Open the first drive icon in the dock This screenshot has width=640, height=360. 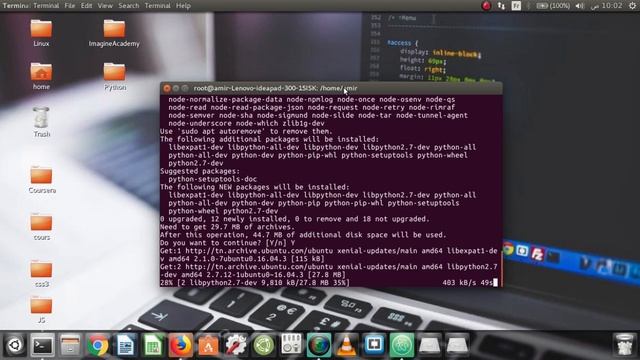point(429,345)
